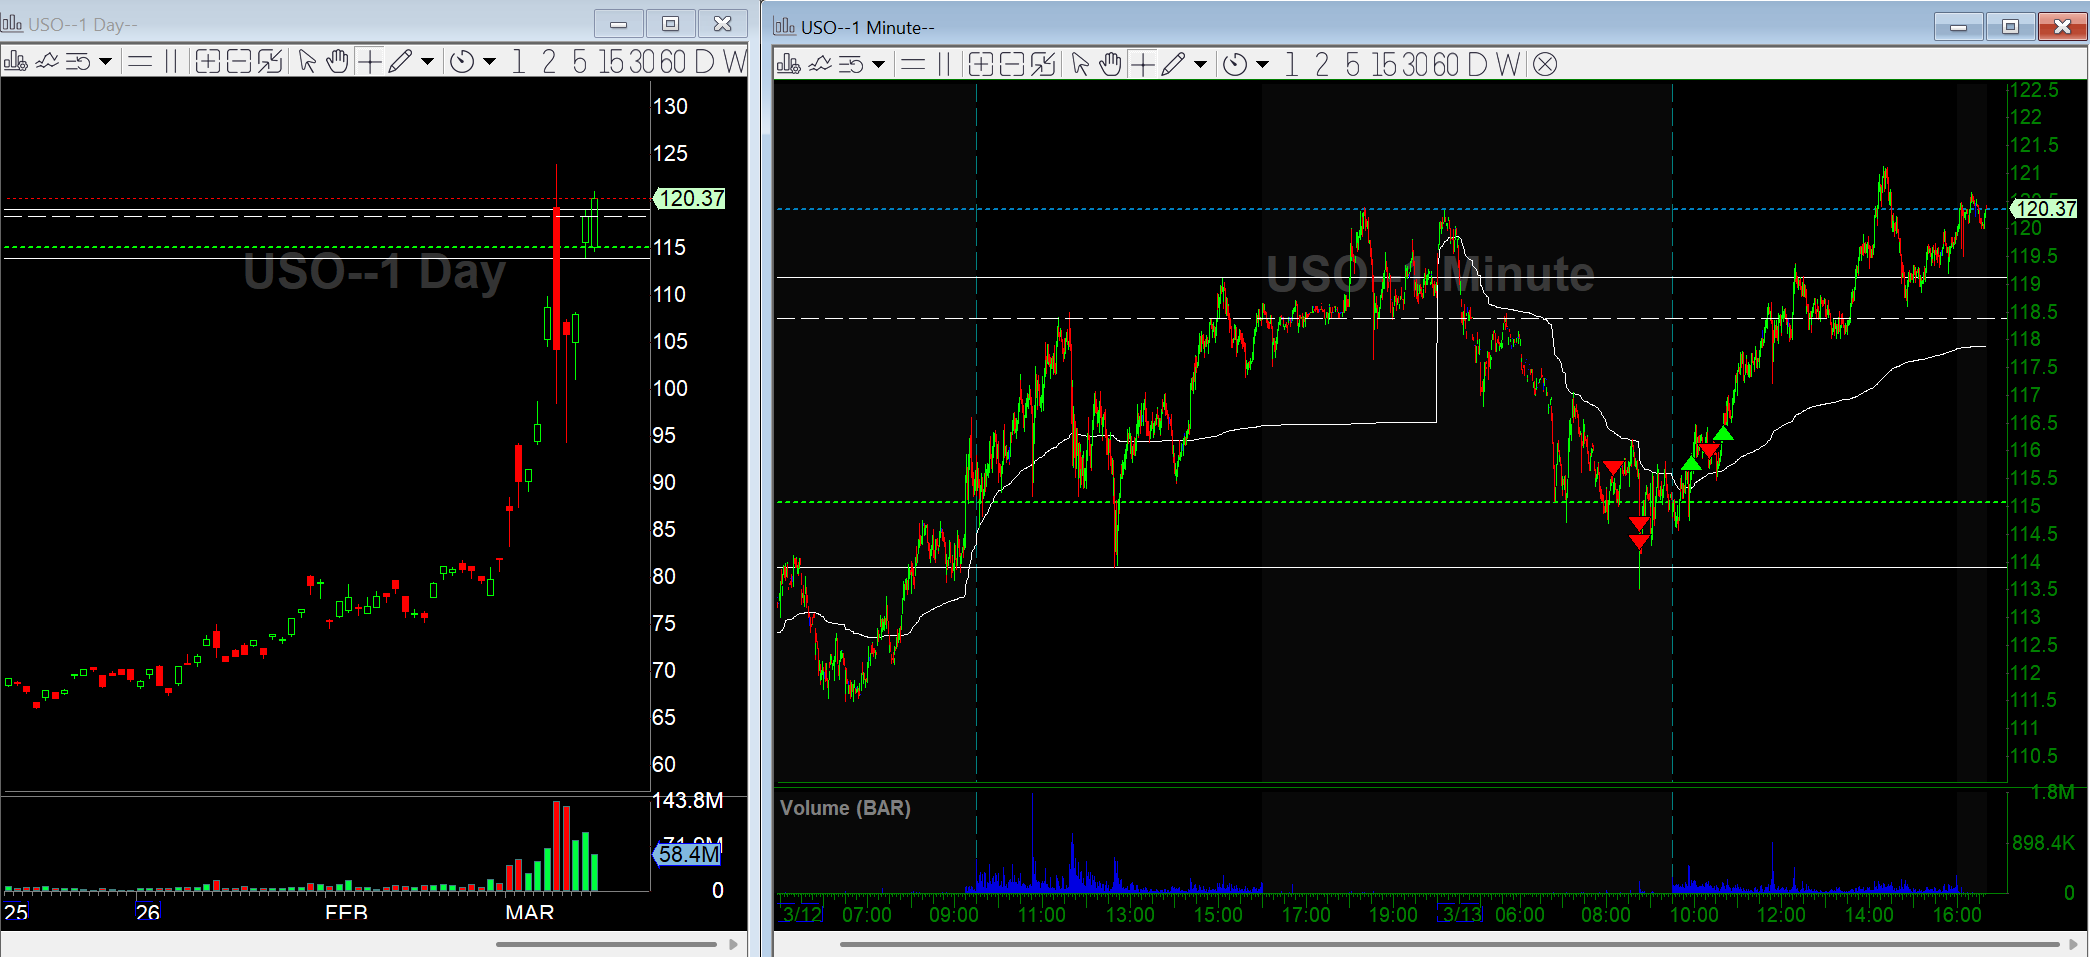Click scroll-right arrow under Minute chart

(2074, 944)
